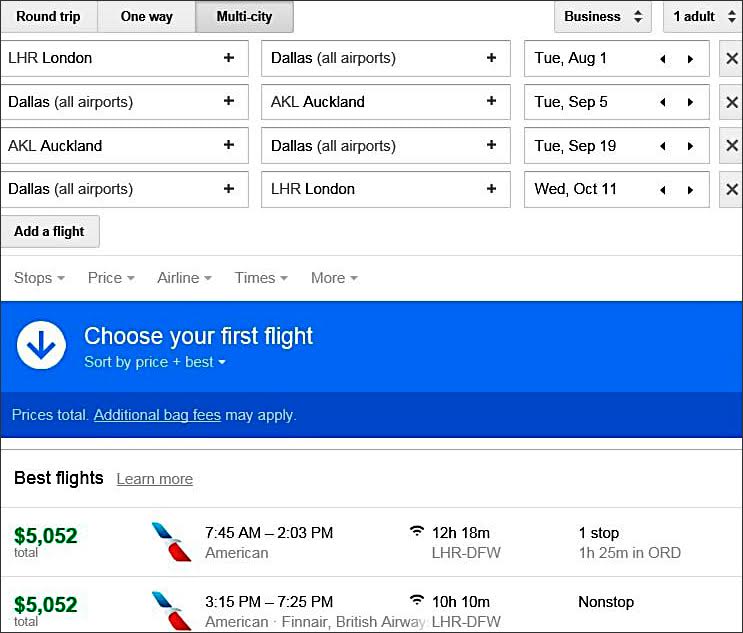Click the plus icon beside AKL Auckland destination
Screen dimensions: 743x633
click(491, 101)
